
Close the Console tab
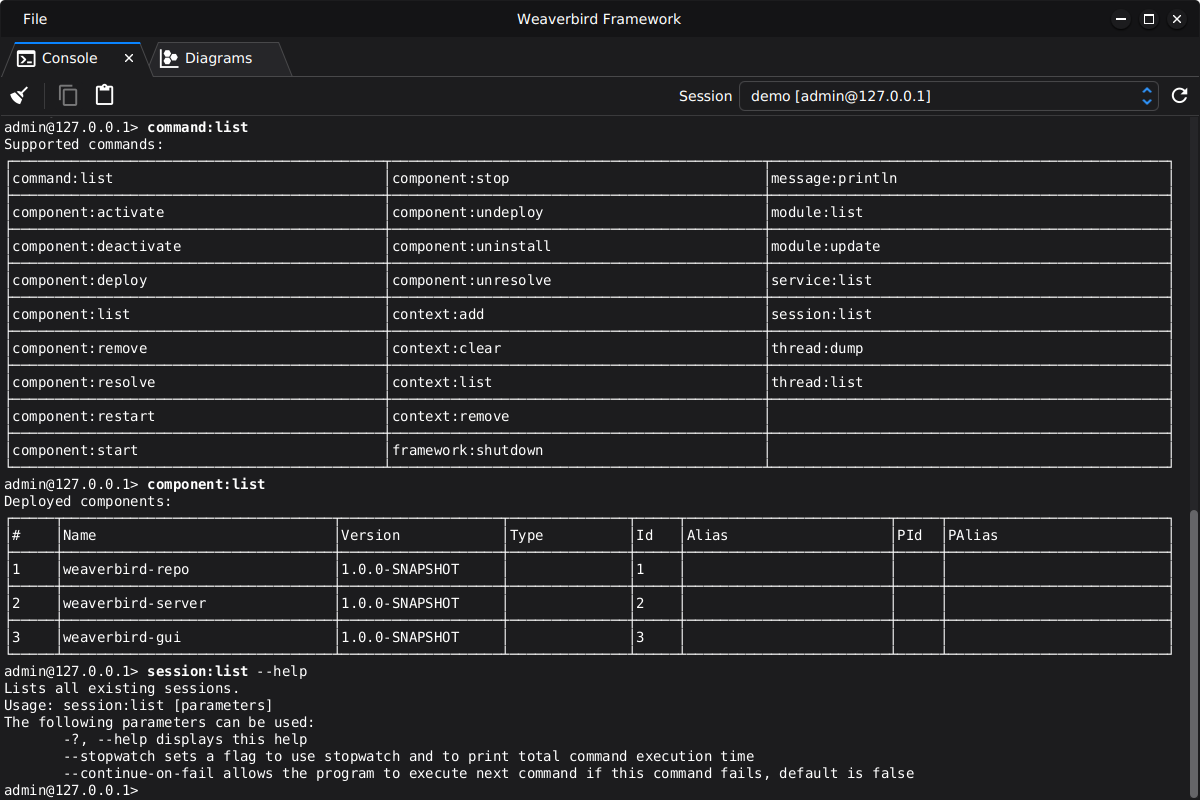(128, 57)
